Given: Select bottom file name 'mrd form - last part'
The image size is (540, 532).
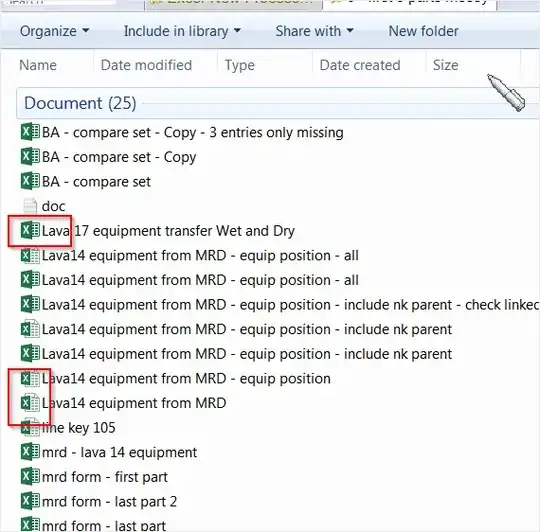Looking at the screenshot, I should coord(103,525).
